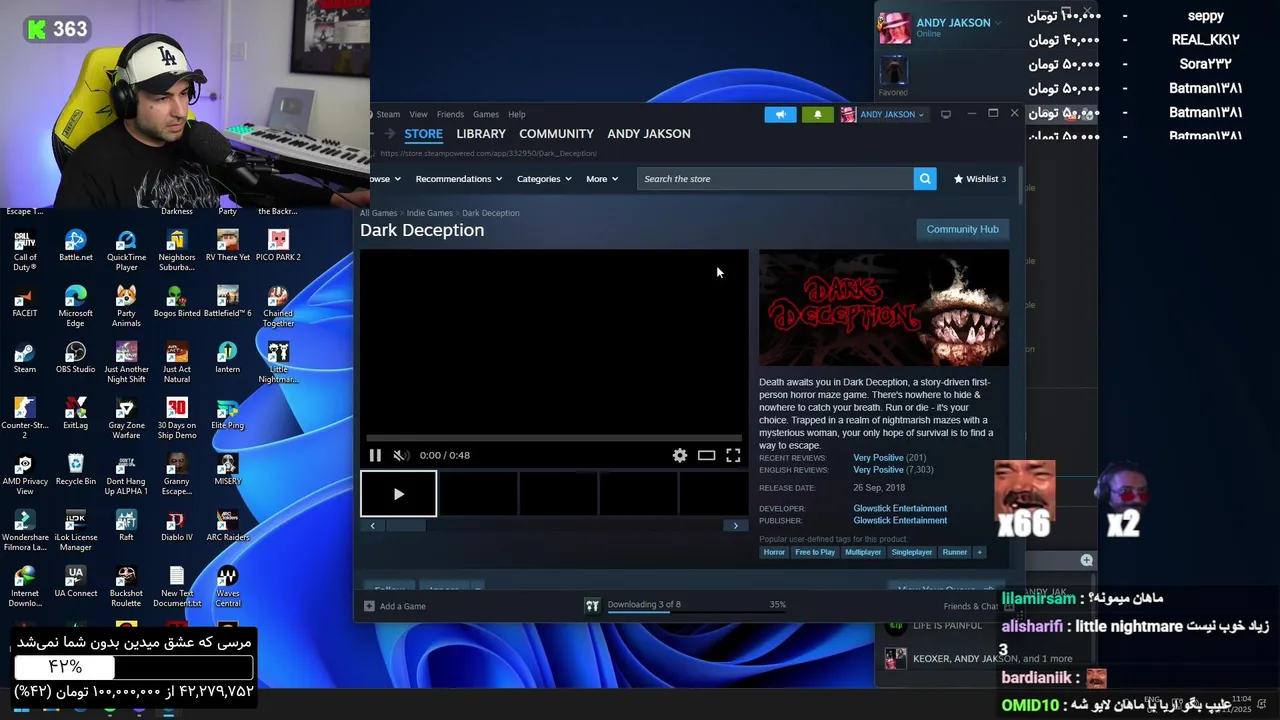Open OBS Studio desktop icon
The width and height of the screenshot is (1280, 720).
pyautogui.click(x=75, y=358)
